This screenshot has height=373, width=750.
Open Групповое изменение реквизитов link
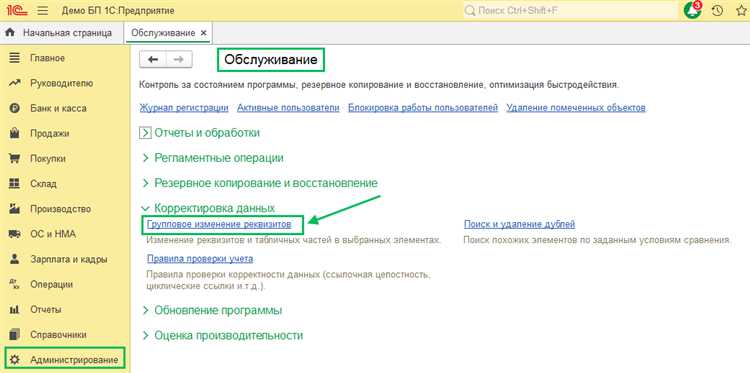point(219,224)
